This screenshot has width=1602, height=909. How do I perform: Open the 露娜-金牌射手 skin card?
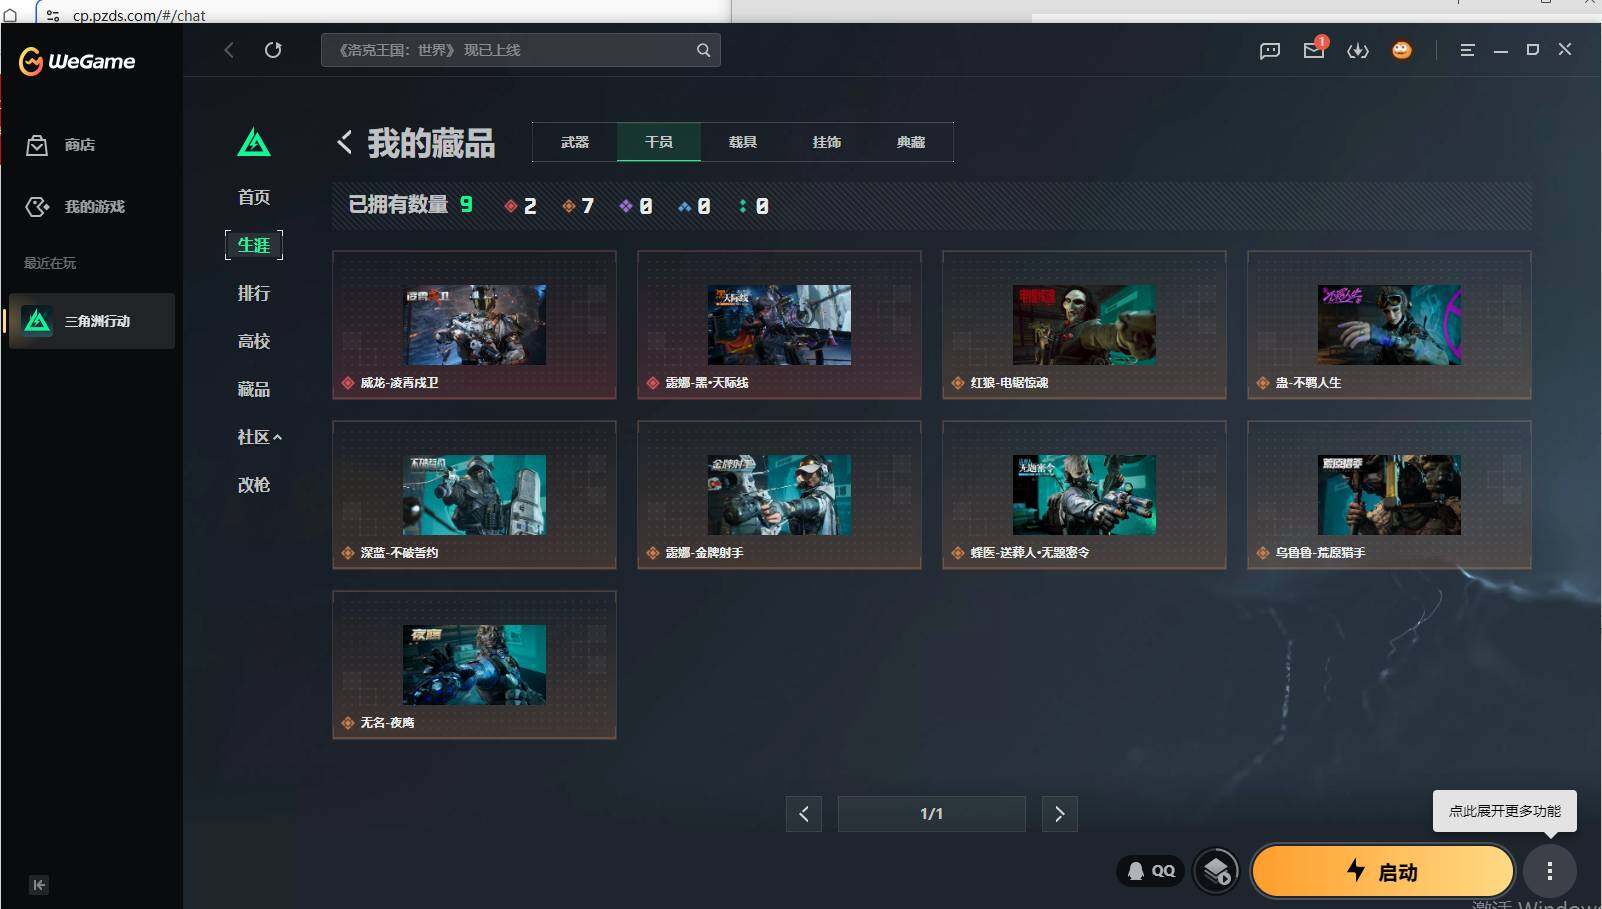click(x=779, y=495)
